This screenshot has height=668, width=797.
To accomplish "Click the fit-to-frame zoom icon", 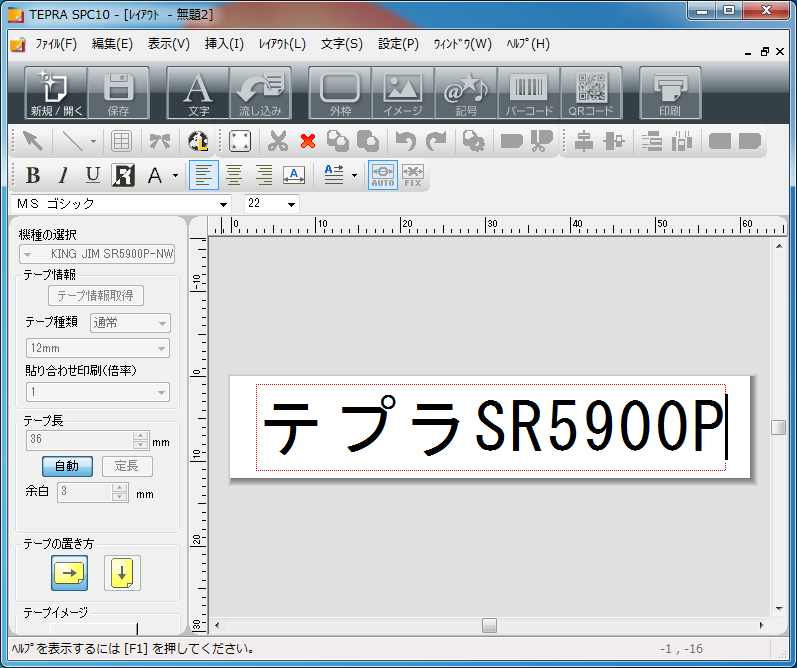I will coord(240,141).
